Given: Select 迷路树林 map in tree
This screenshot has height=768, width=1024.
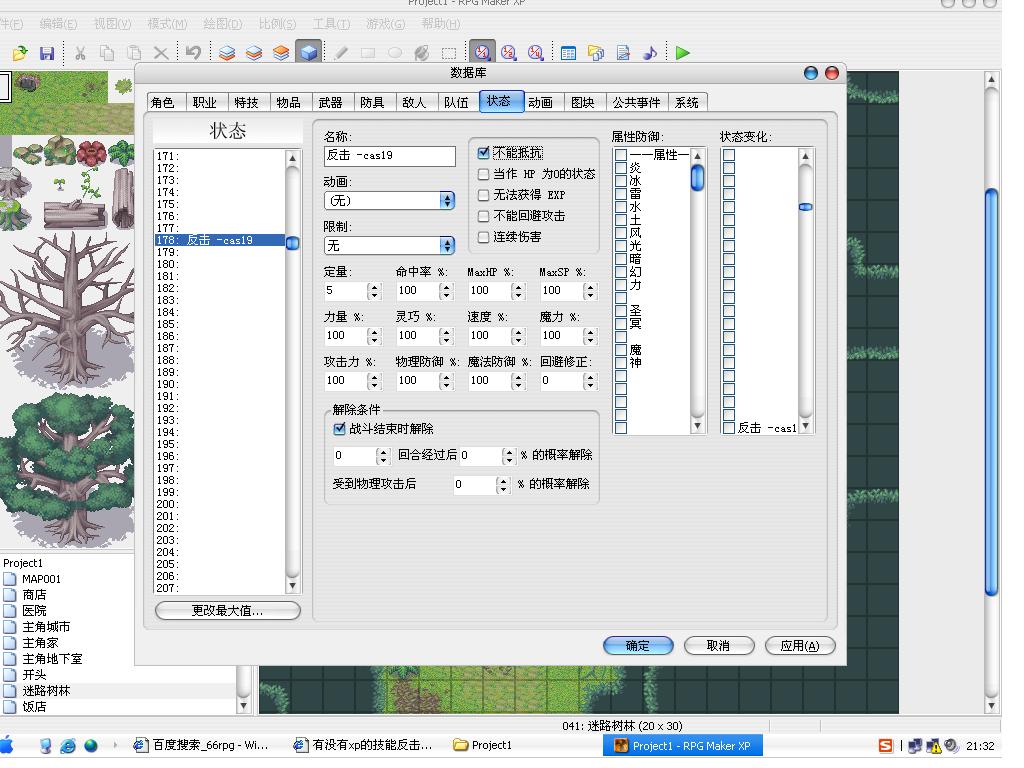Looking at the screenshot, I should click(46, 691).
